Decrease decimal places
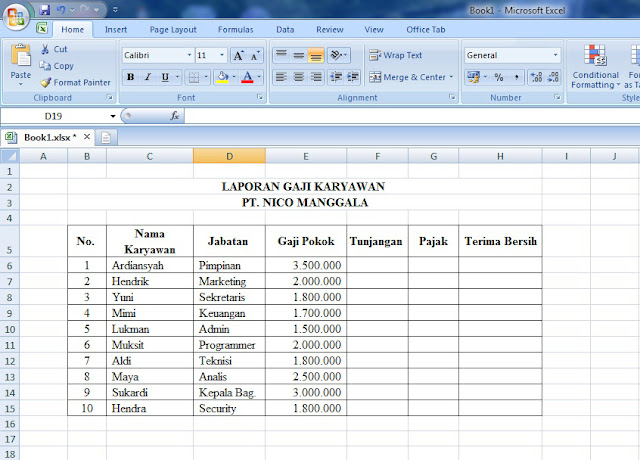The height and width of the screenshot is (460, 640). coord(553,77)
